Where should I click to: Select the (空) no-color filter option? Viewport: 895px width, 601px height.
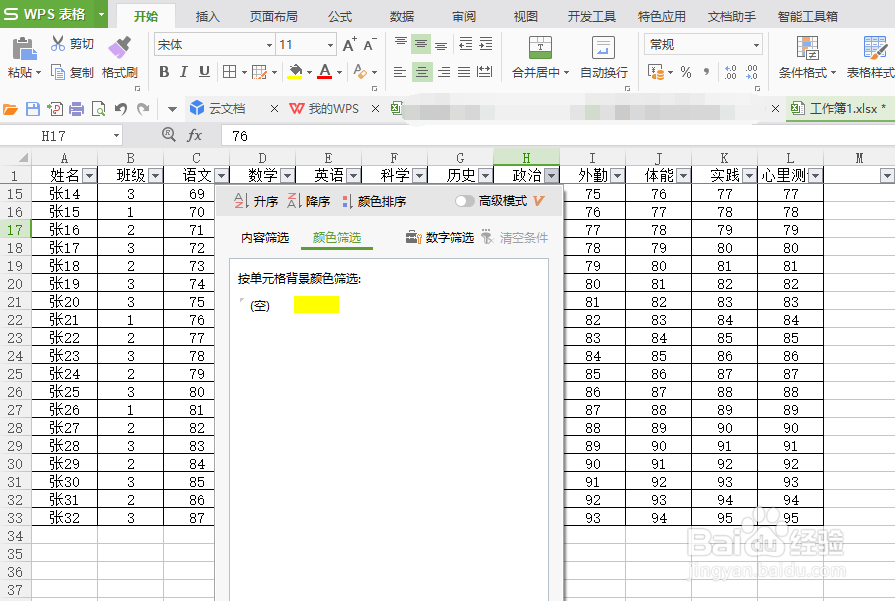[260, 306]
